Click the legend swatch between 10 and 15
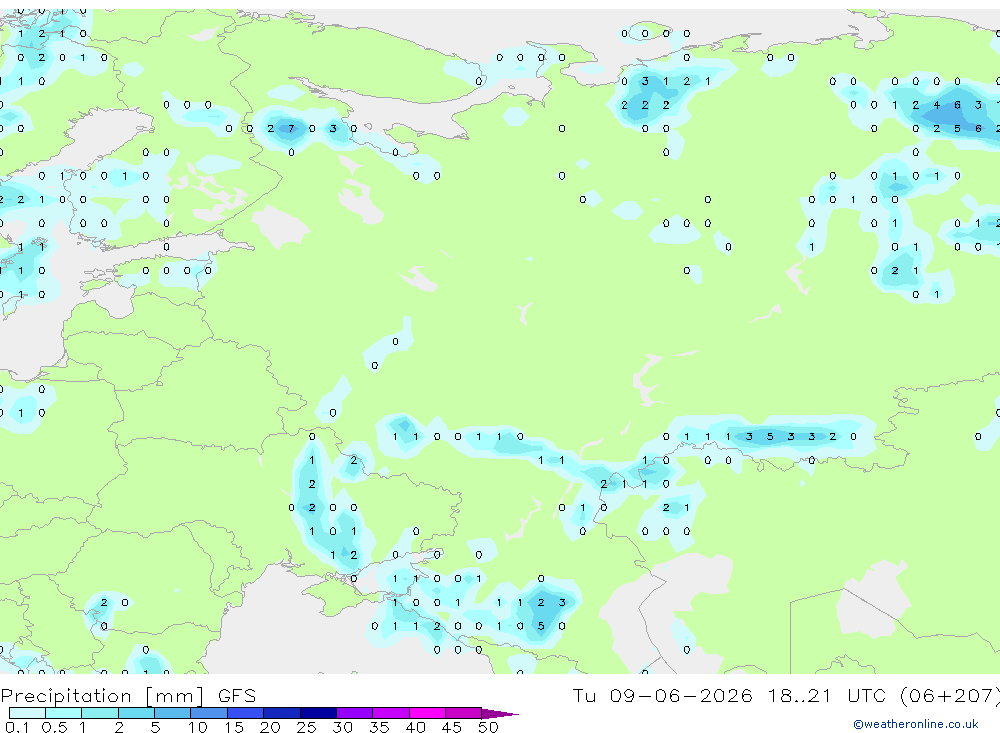The image size is (1000, 733). pyautogui.click(x=209, y=713)
